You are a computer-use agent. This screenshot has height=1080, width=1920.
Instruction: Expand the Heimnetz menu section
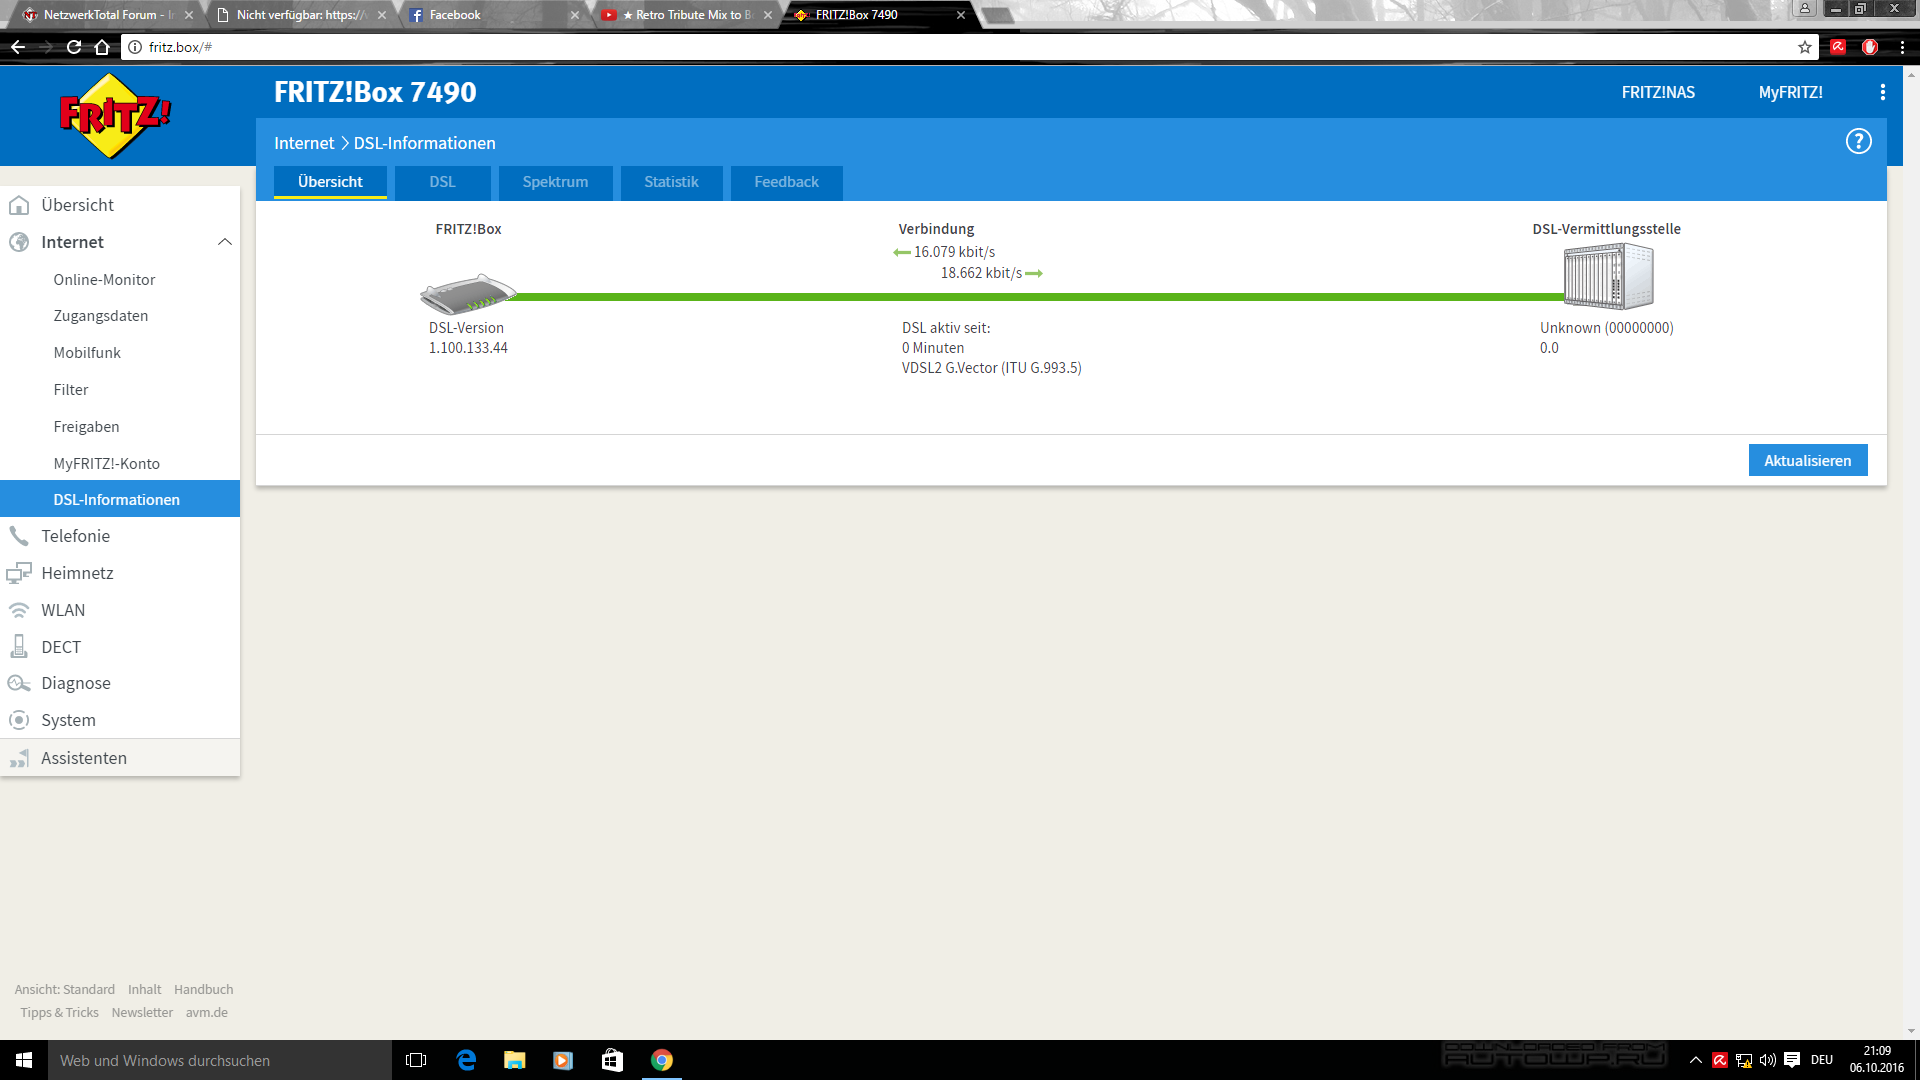[x=77, y=573]
